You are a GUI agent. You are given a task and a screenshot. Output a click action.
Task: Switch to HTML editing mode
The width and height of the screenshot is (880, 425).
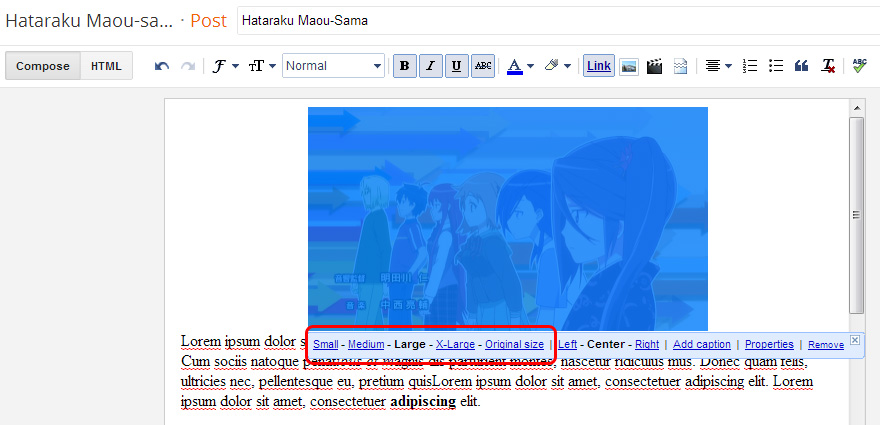[x=107, y=66]
